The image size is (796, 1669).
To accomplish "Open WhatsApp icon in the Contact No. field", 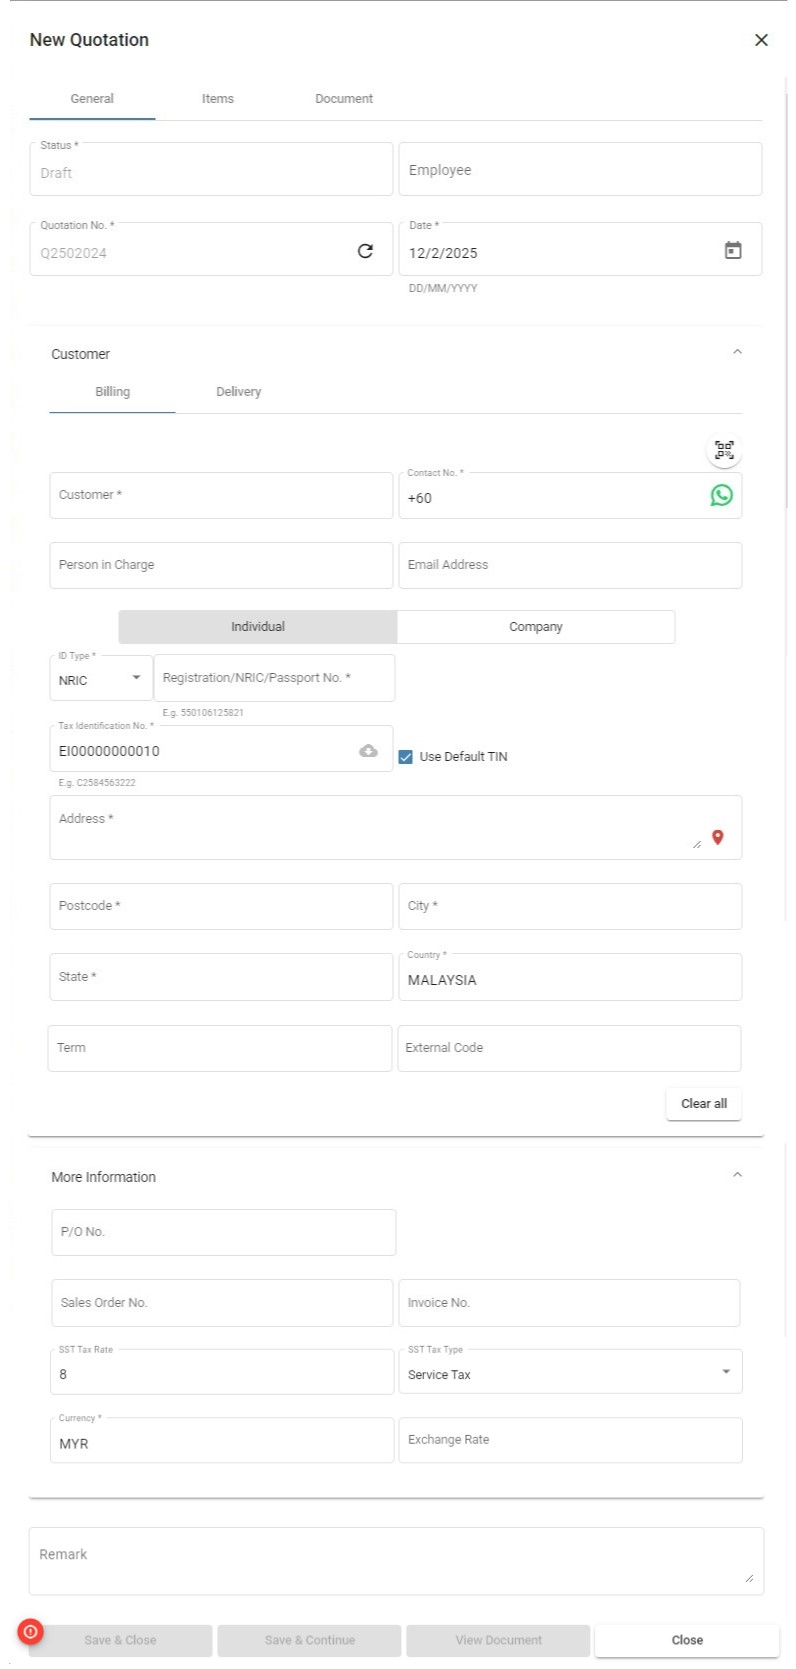I will (x=721, y=495).
